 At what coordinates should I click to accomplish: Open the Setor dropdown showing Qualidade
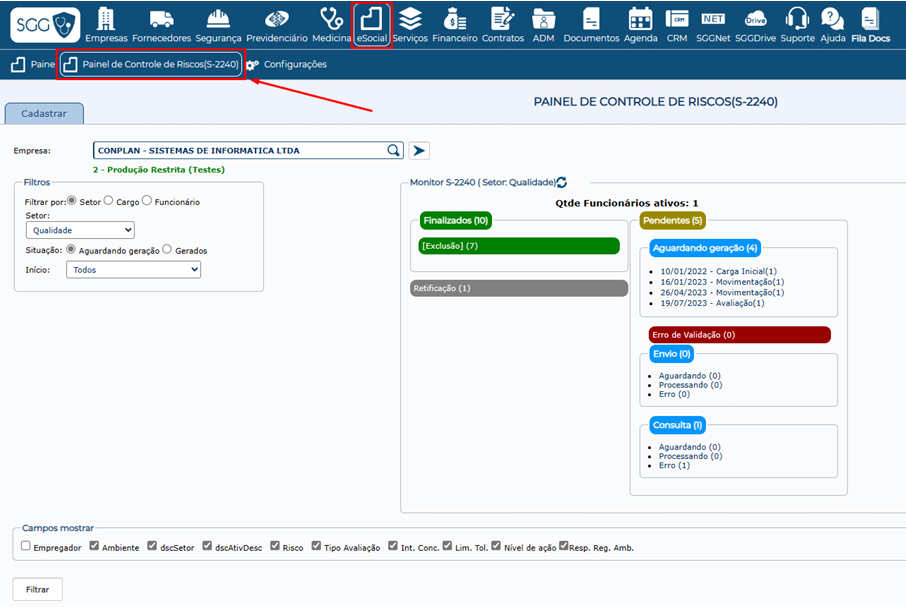[x=80, y=230]
